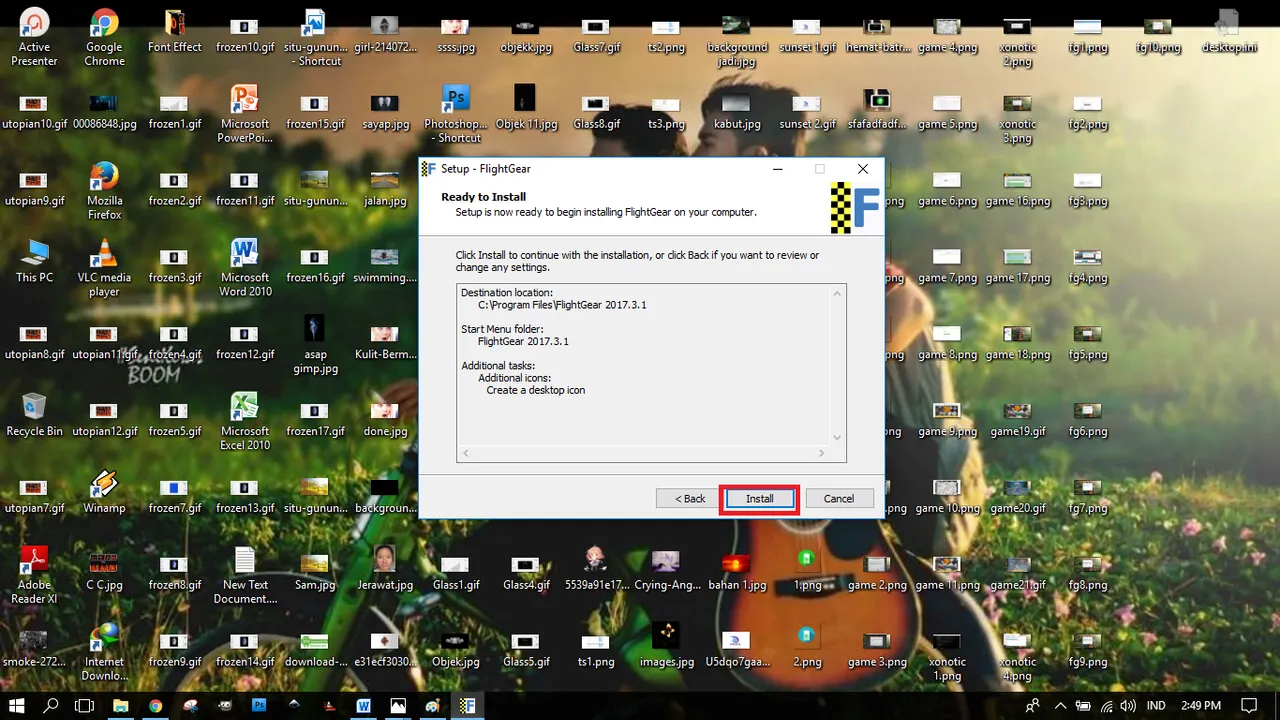This screenshot has height=720, width=1280.
Task: Select the game19.gif file
Action: tap(1017, 415)
